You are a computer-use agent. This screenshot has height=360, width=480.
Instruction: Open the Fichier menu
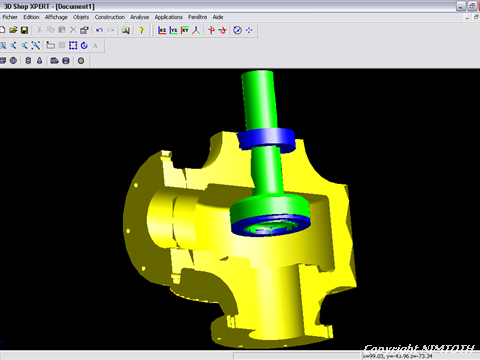pos(10,17)
